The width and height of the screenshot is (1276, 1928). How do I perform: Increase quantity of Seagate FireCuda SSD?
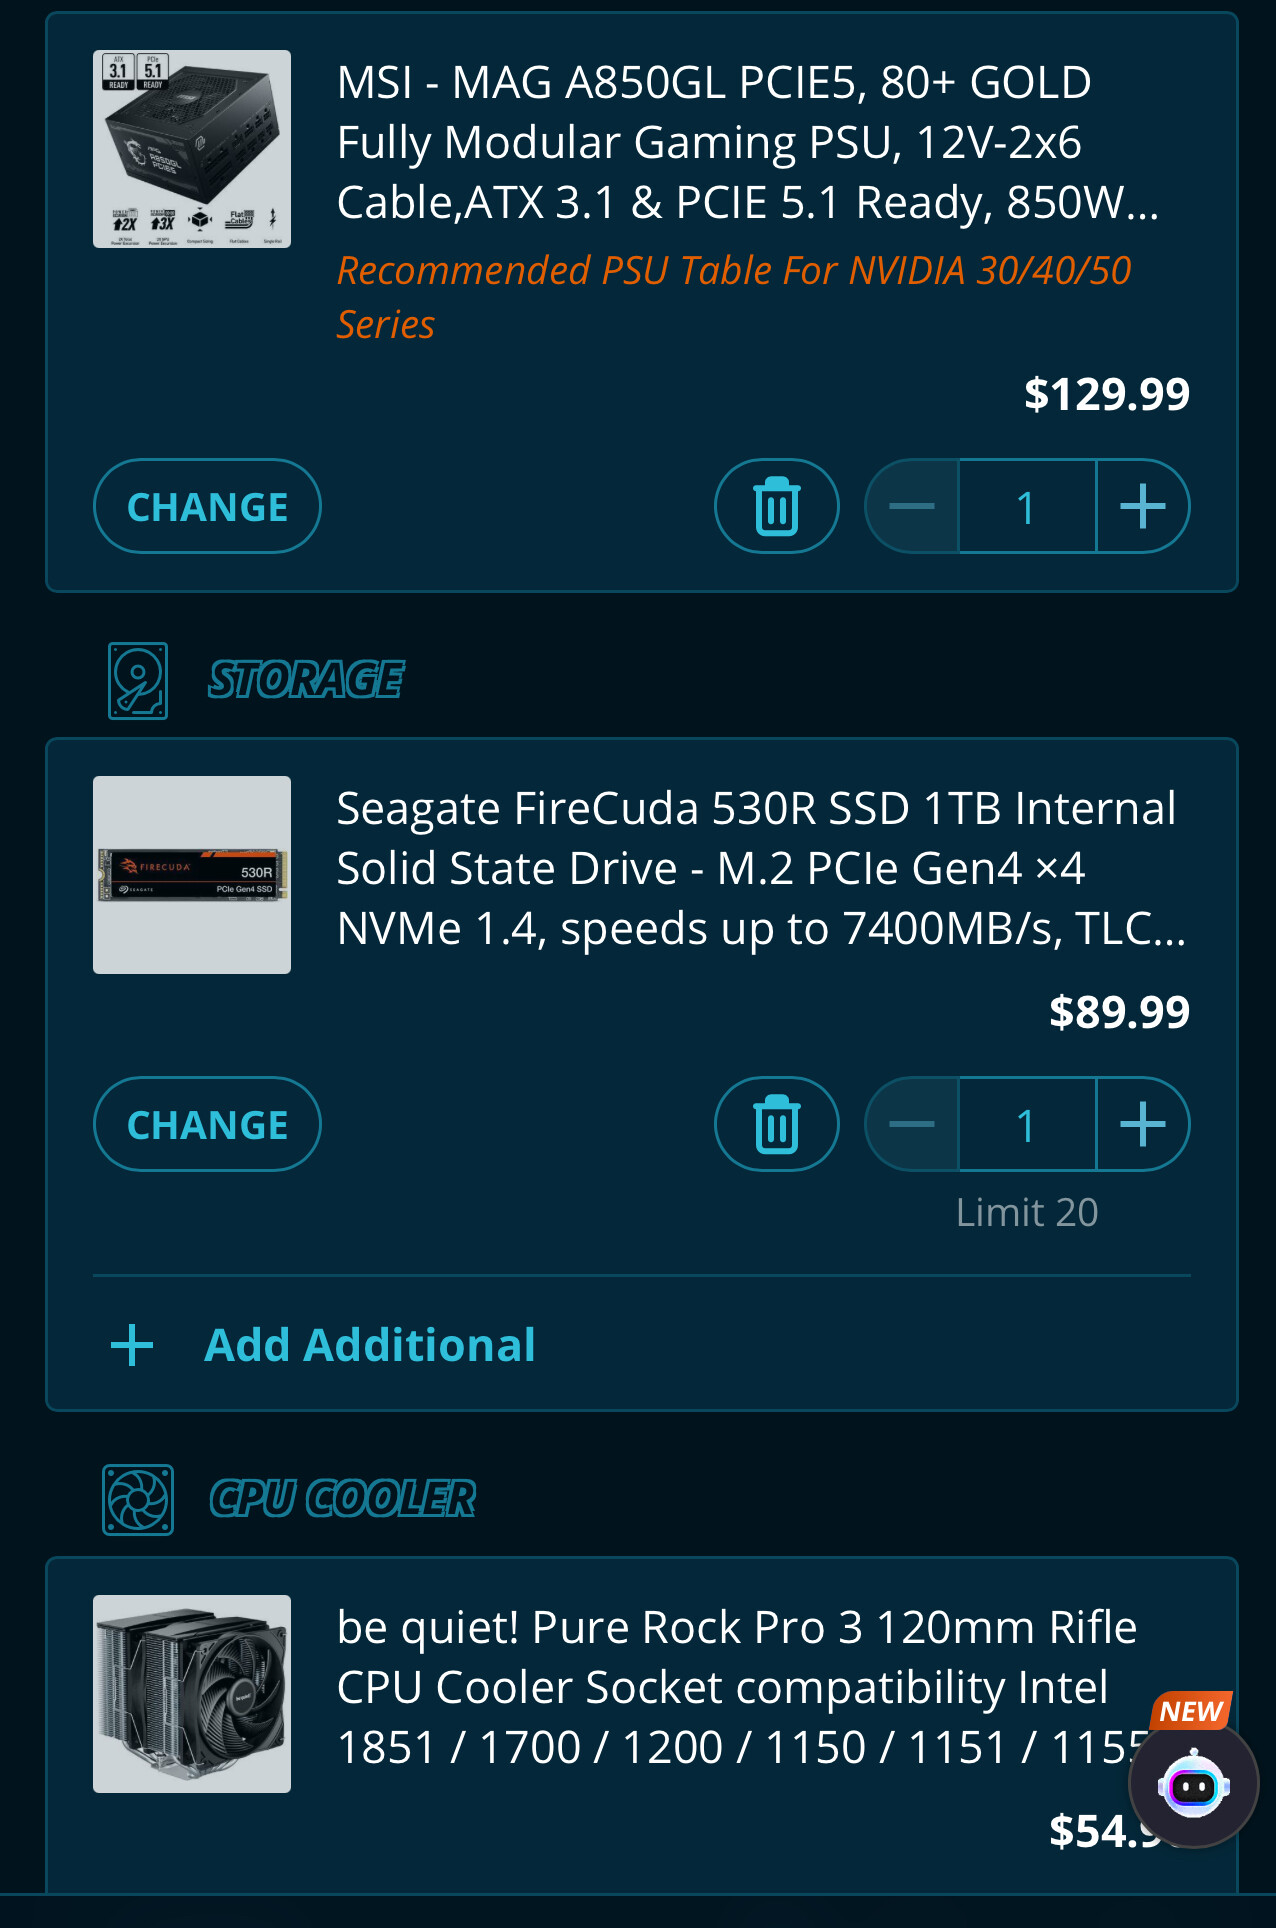1143,1124
